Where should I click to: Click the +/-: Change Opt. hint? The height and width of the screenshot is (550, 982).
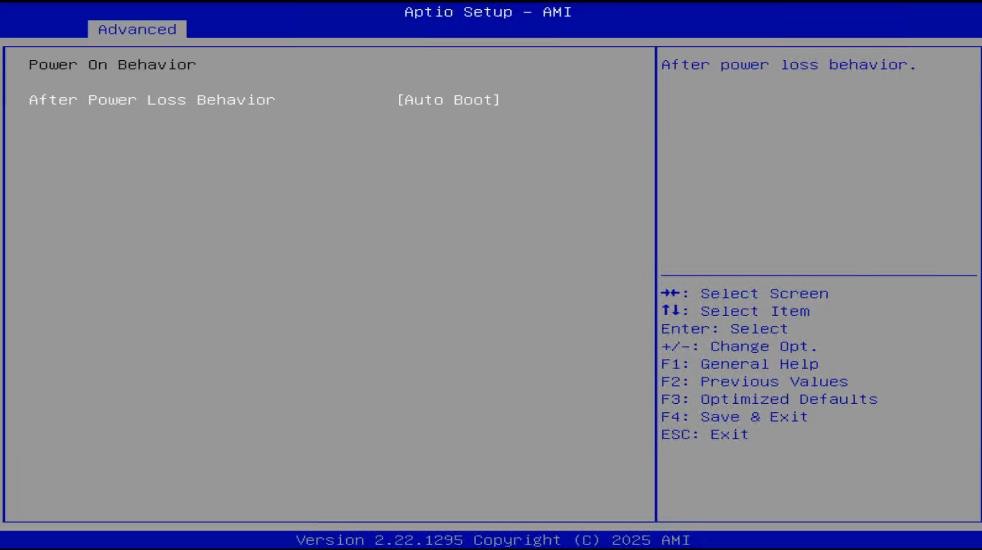click(x=739, y=346)
